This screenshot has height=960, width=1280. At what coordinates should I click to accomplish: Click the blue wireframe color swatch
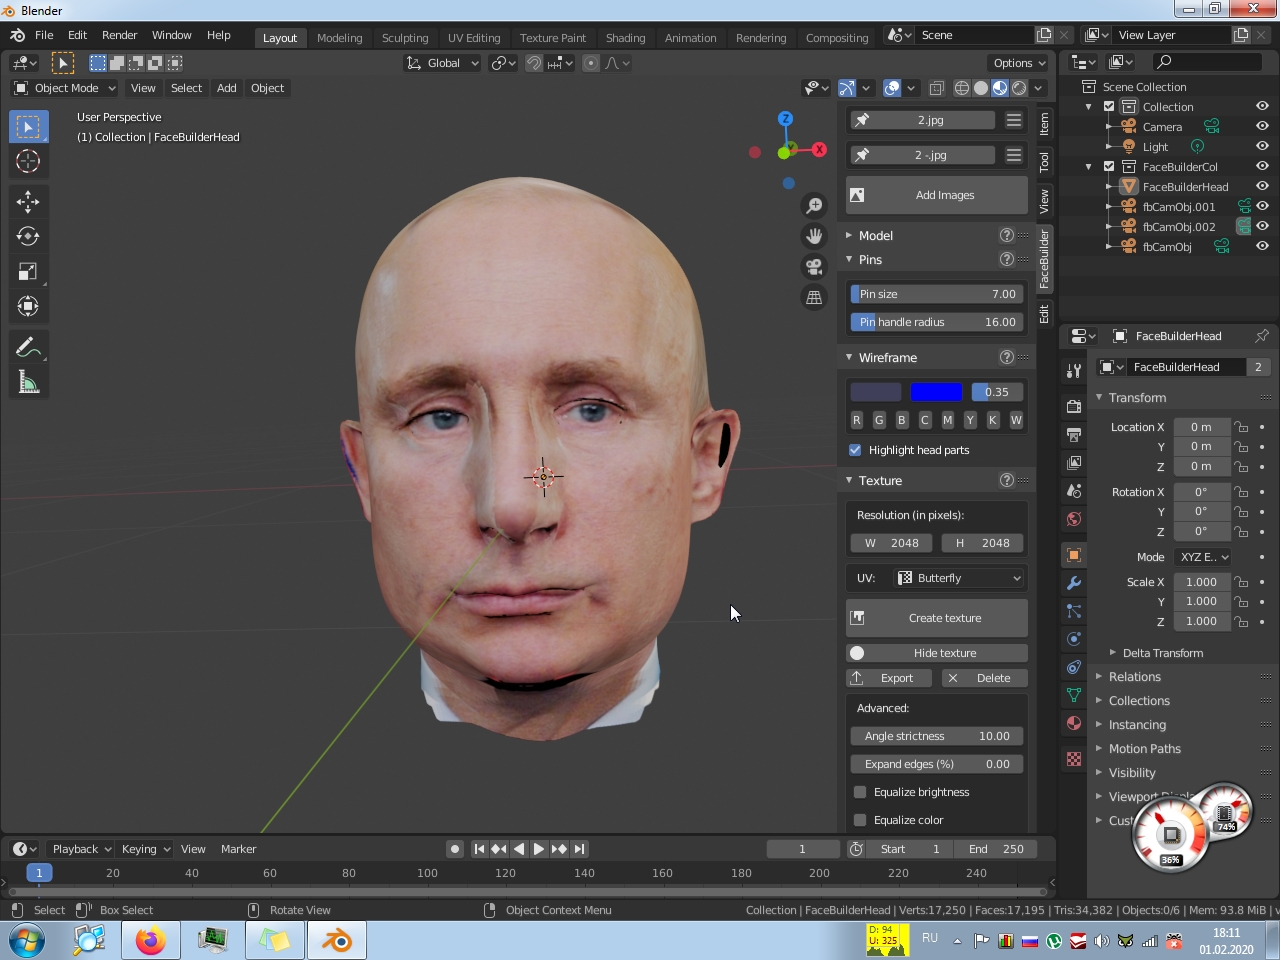point(936,392)
